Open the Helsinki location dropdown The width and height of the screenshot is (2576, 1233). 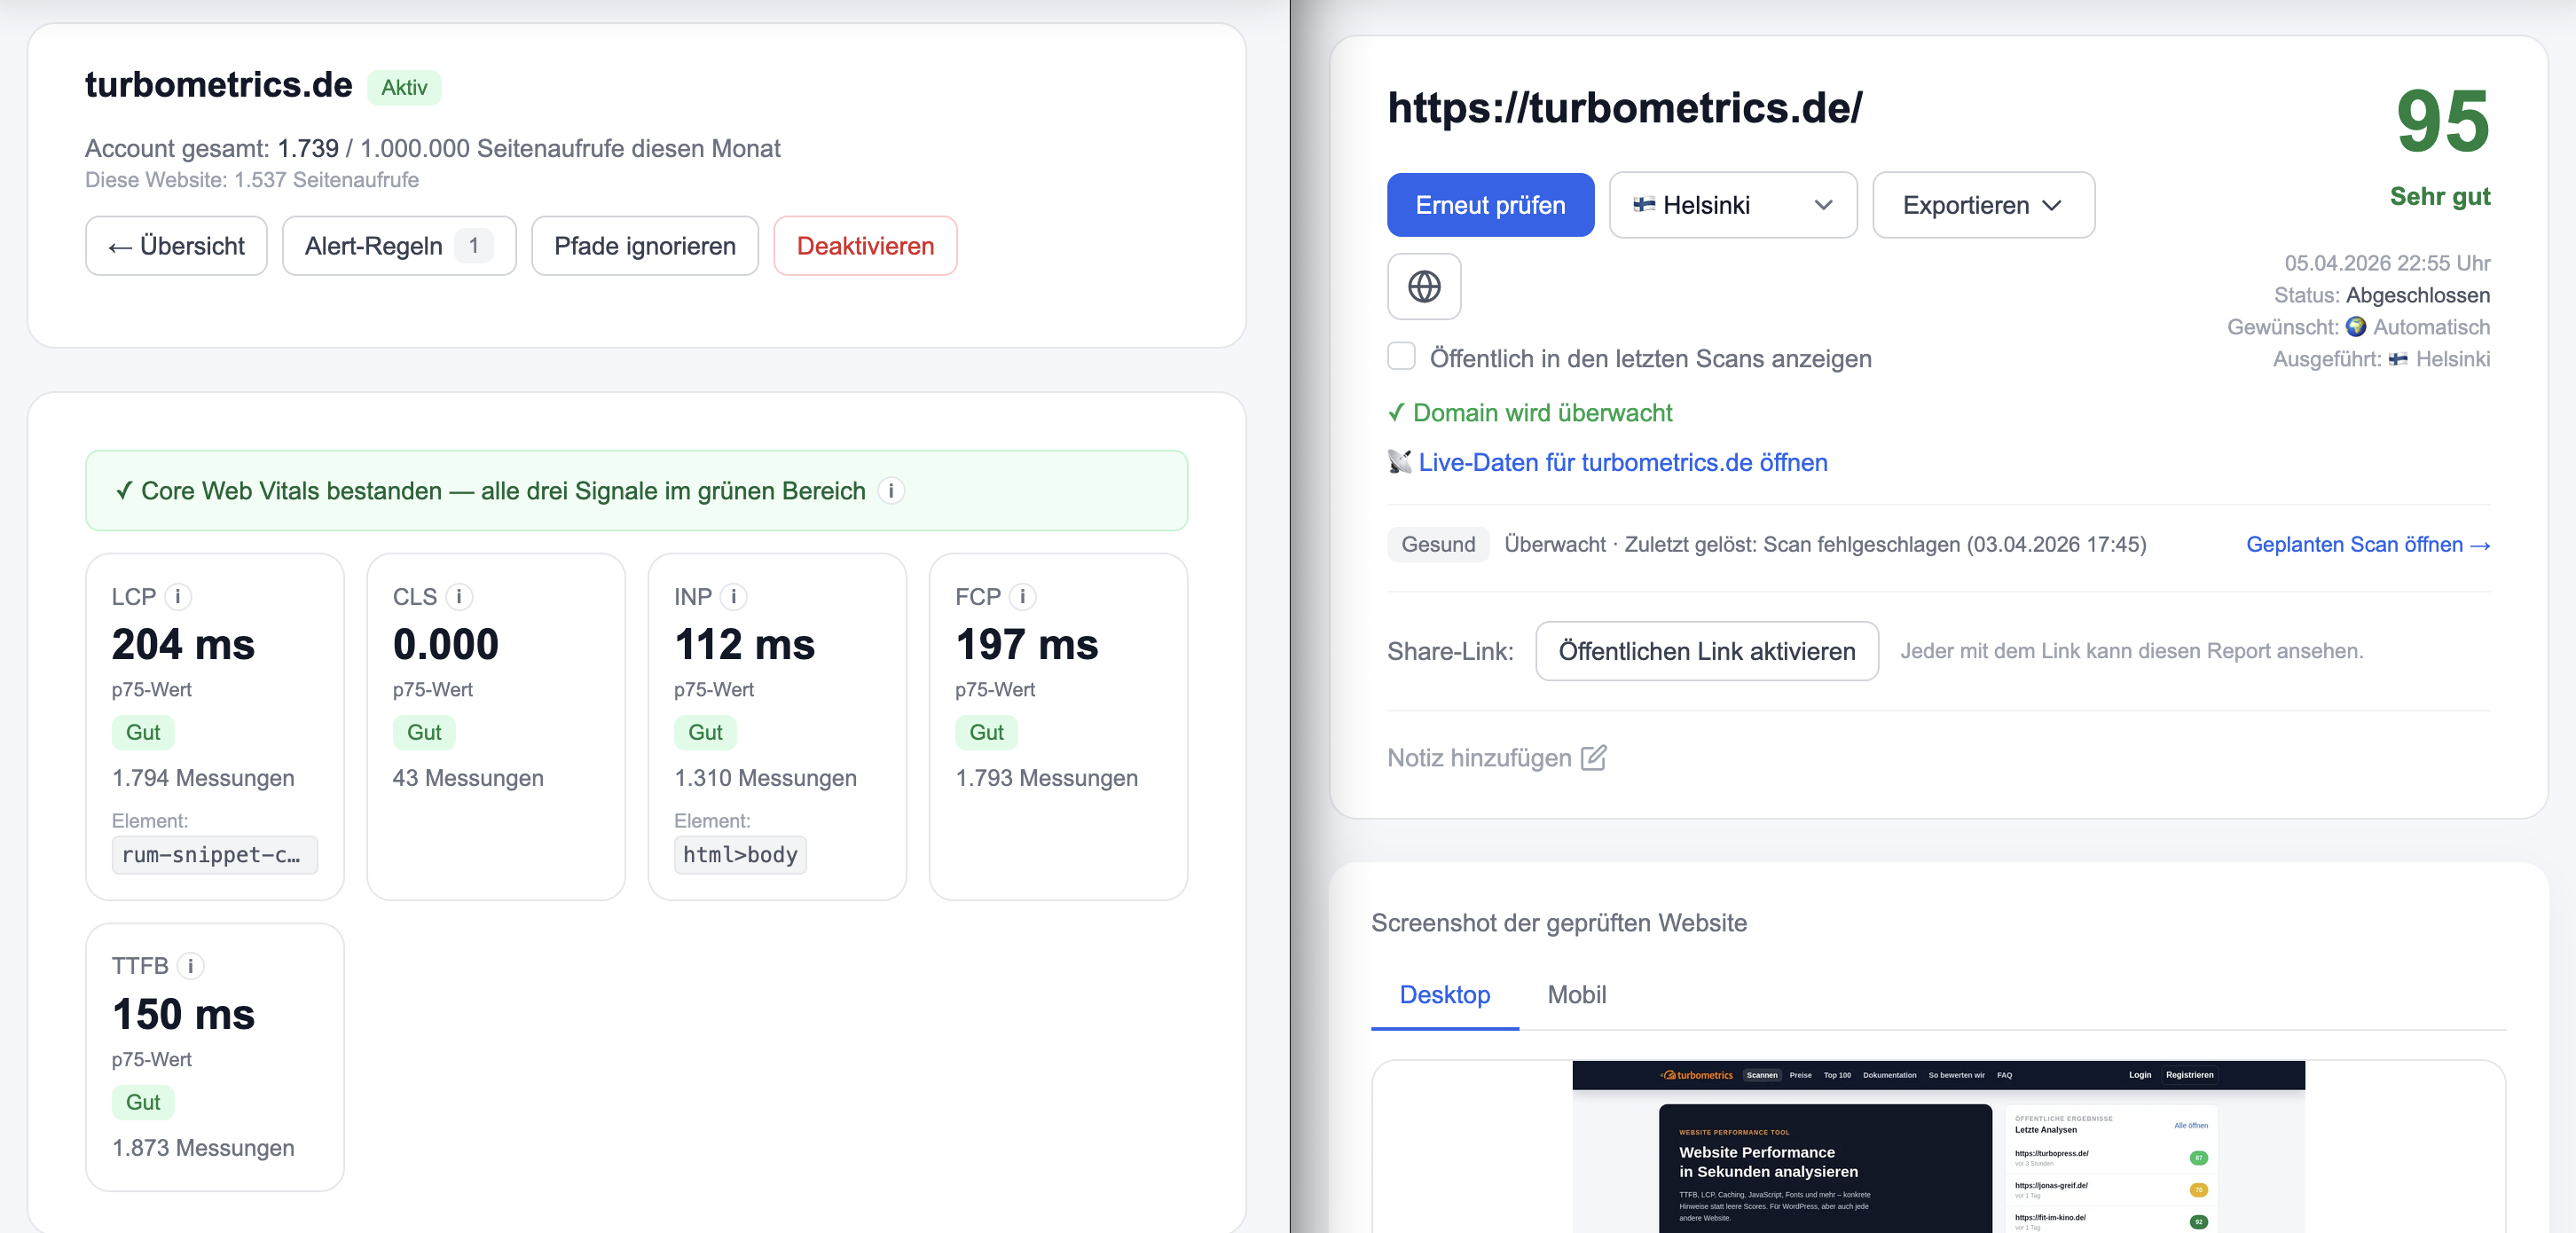tap(1733, 205)
